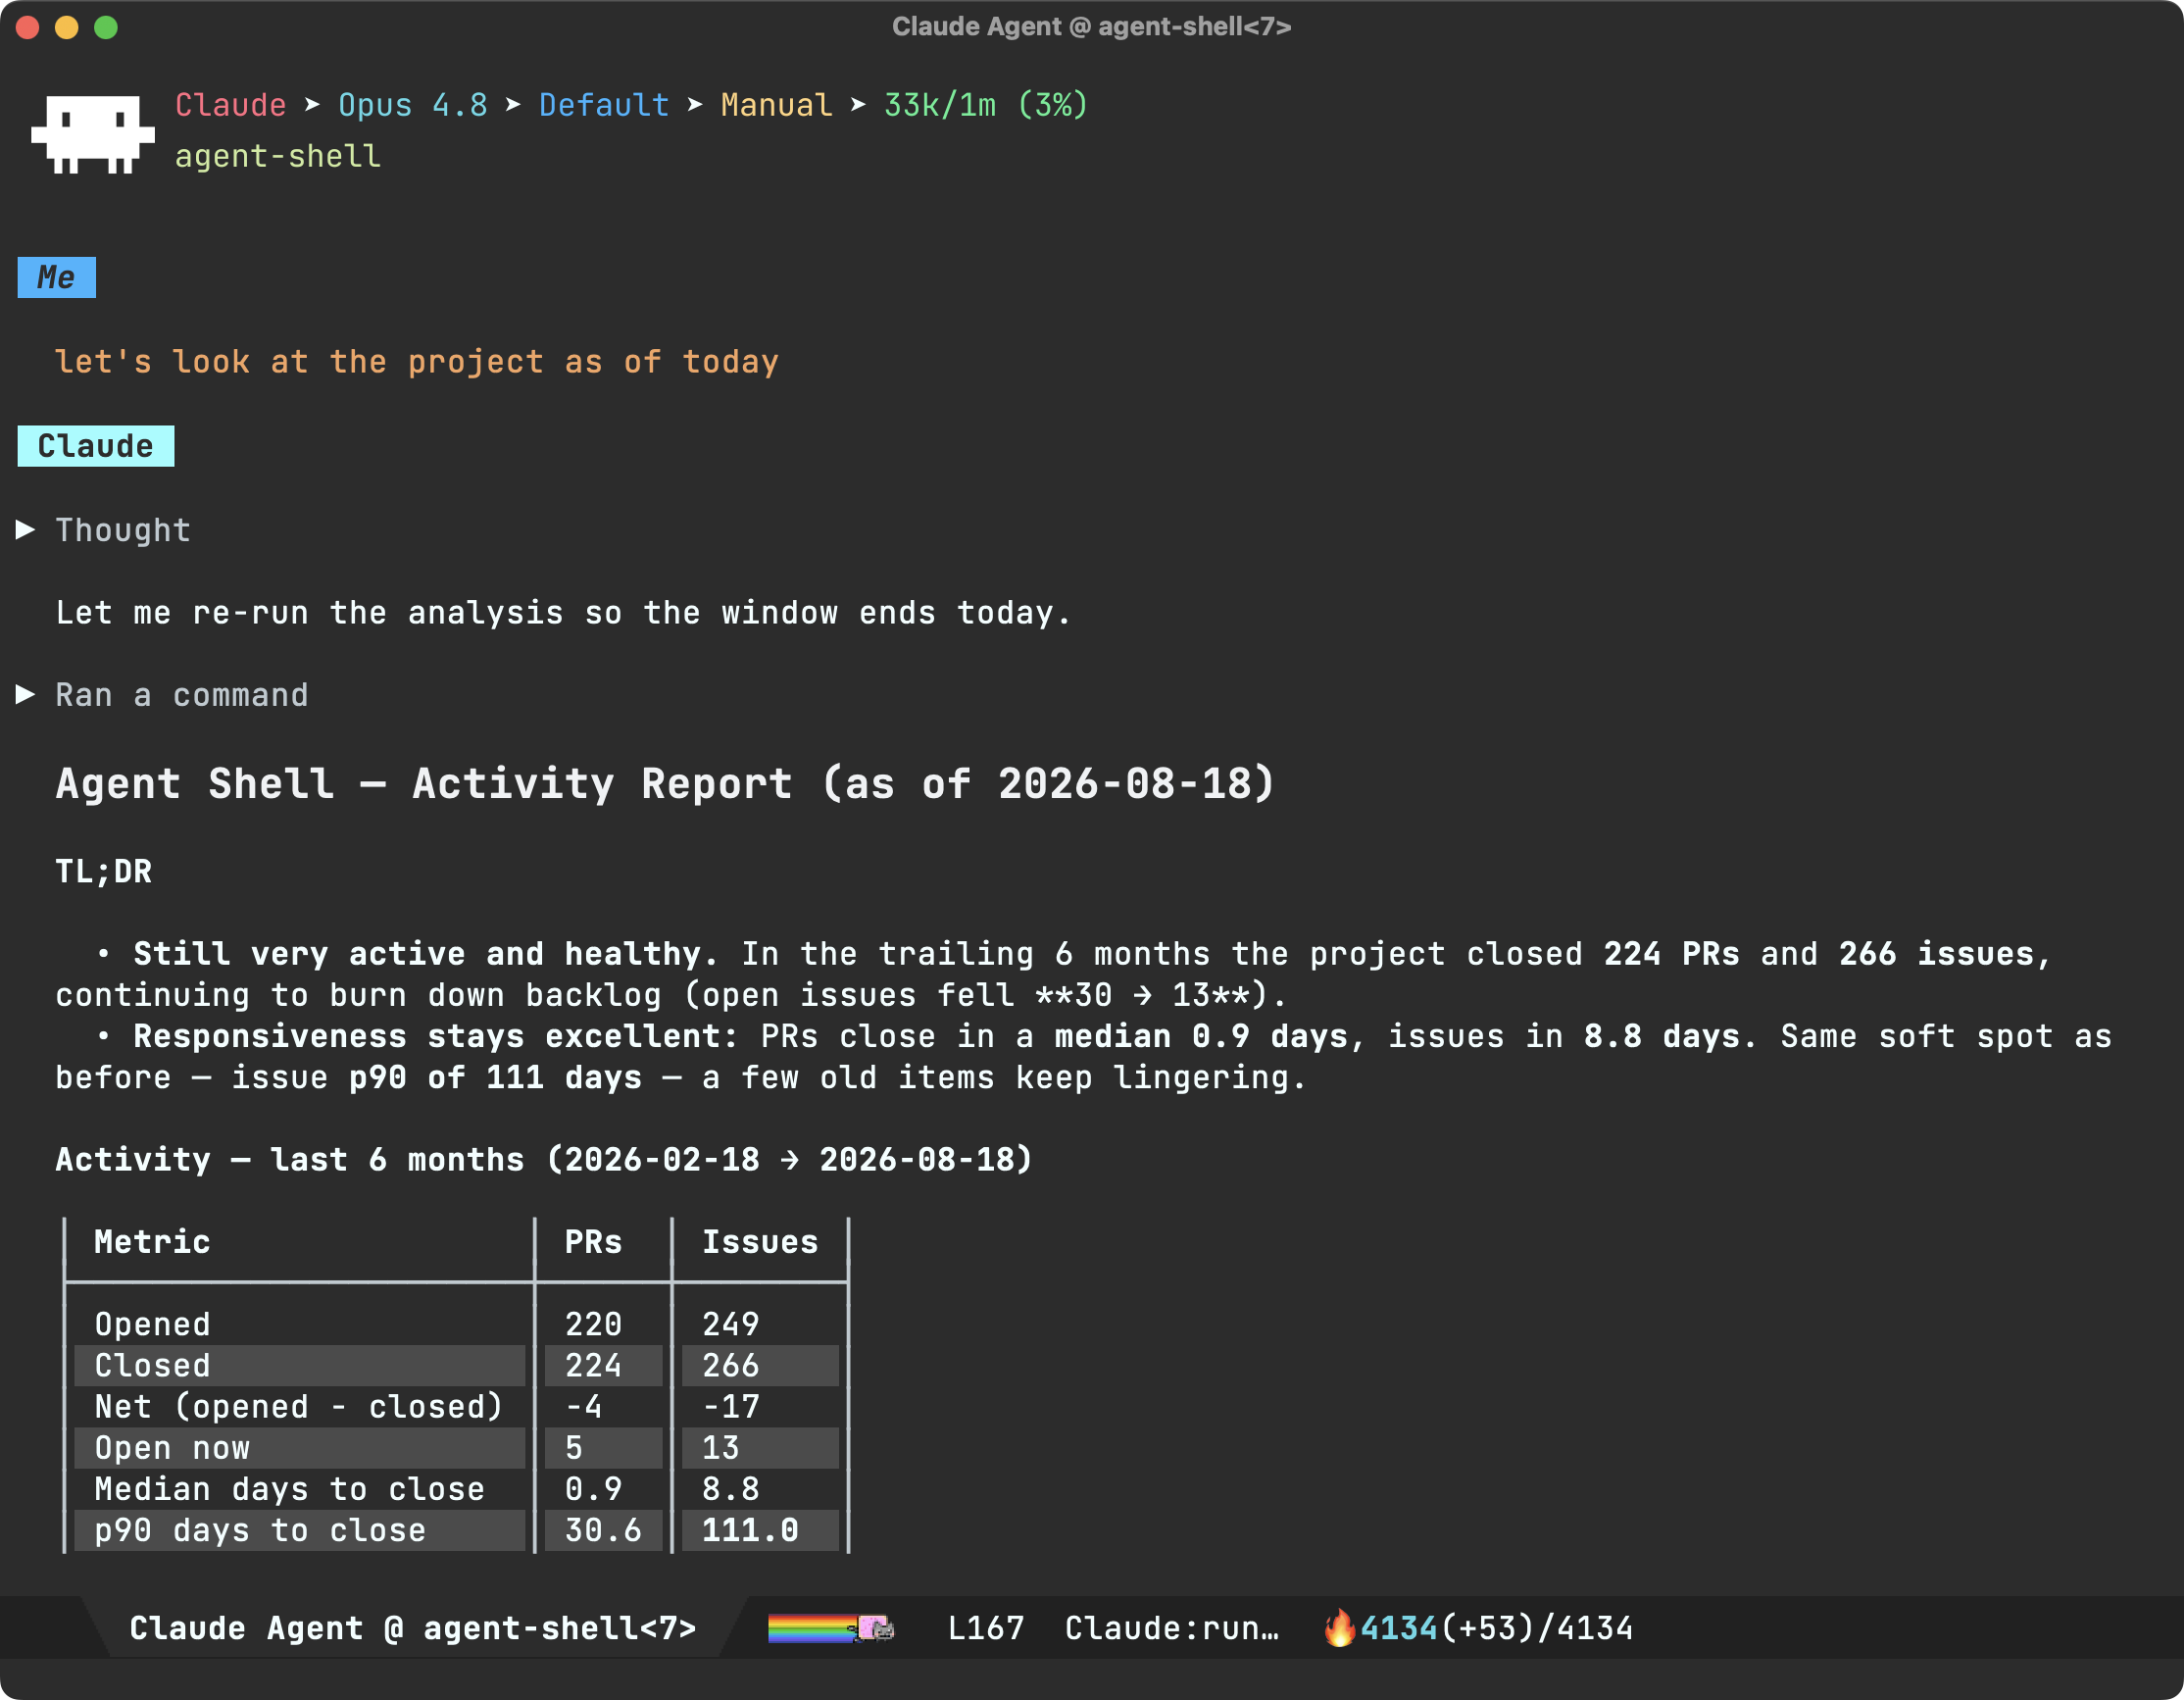
Task: Switch model via 'Opus 4.8' segment
Action: tap(413, 105)
